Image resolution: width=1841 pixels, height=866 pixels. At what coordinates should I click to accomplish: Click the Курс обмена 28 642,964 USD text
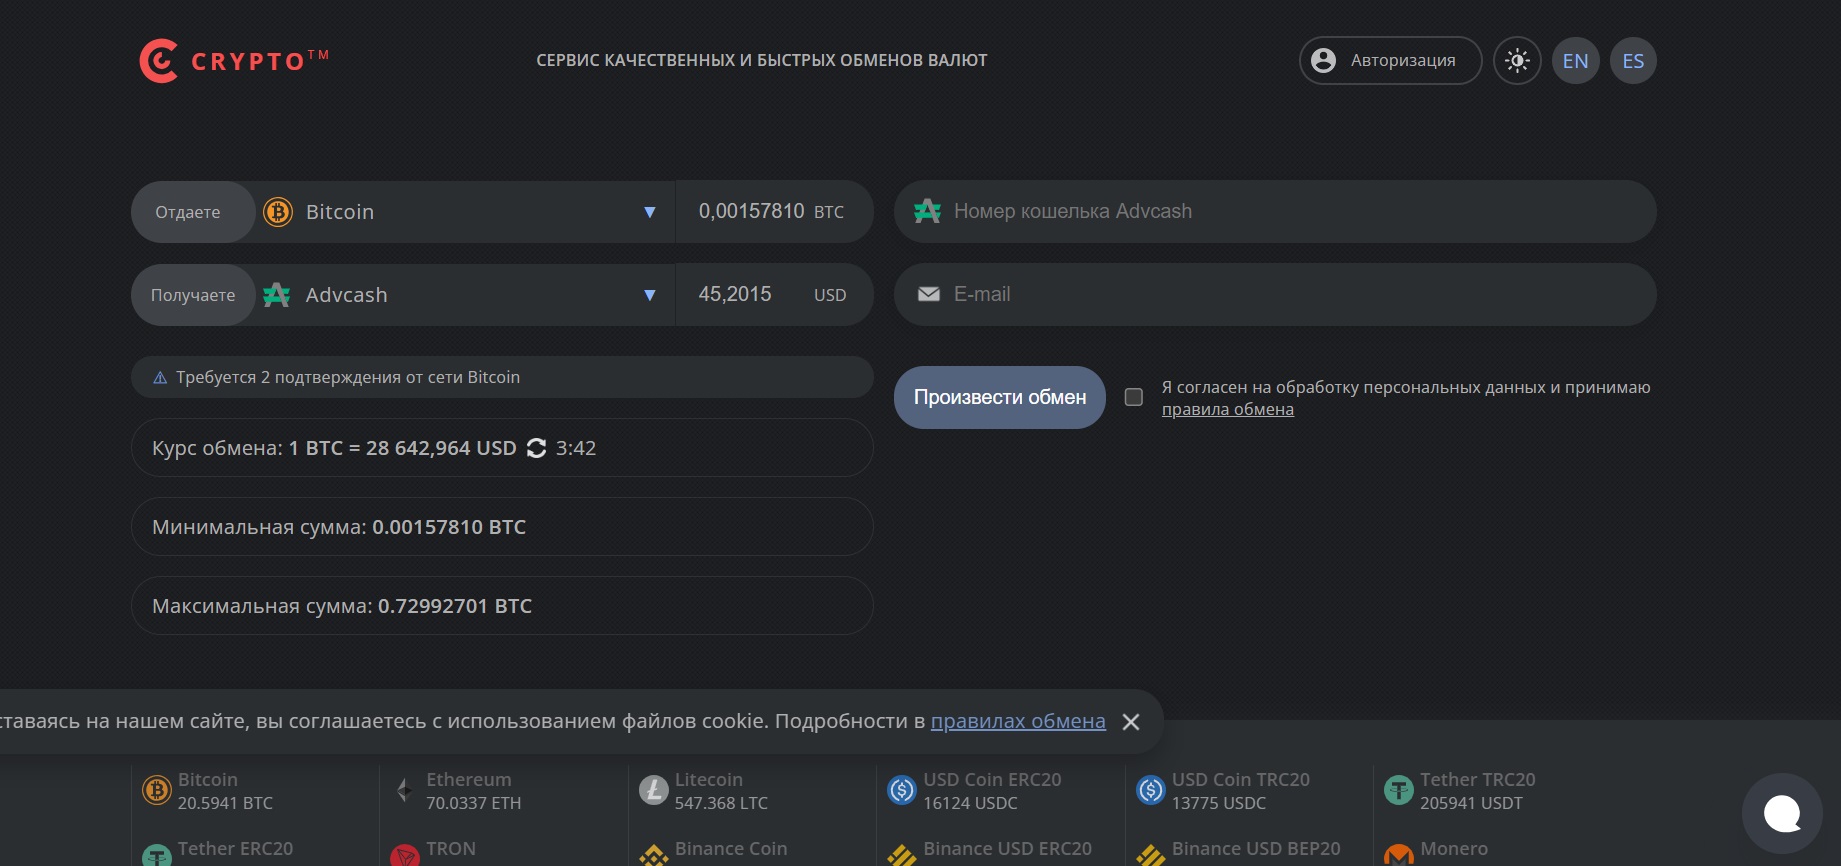tap(334, 448)
